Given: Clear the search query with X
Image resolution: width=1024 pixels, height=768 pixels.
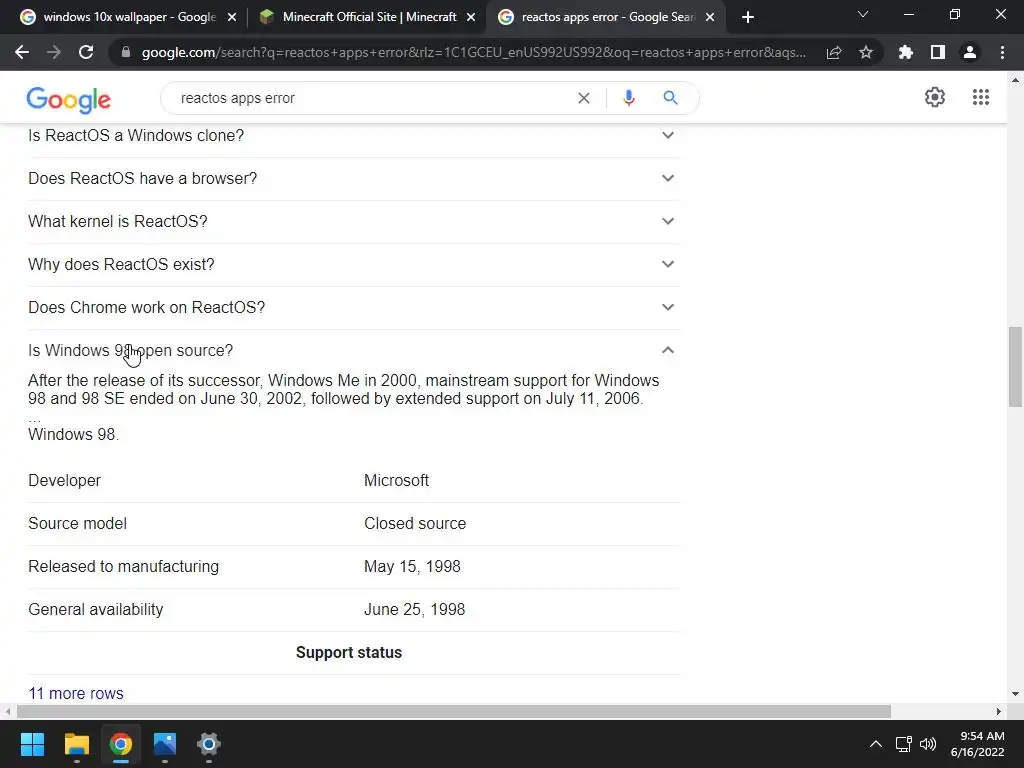Looking at the screenshot, I should click(x=584, y=98).
